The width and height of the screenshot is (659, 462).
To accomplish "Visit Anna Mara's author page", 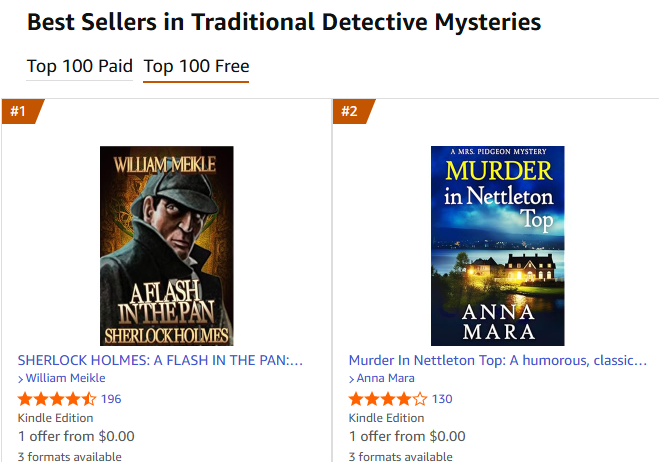I will point(389,379).
